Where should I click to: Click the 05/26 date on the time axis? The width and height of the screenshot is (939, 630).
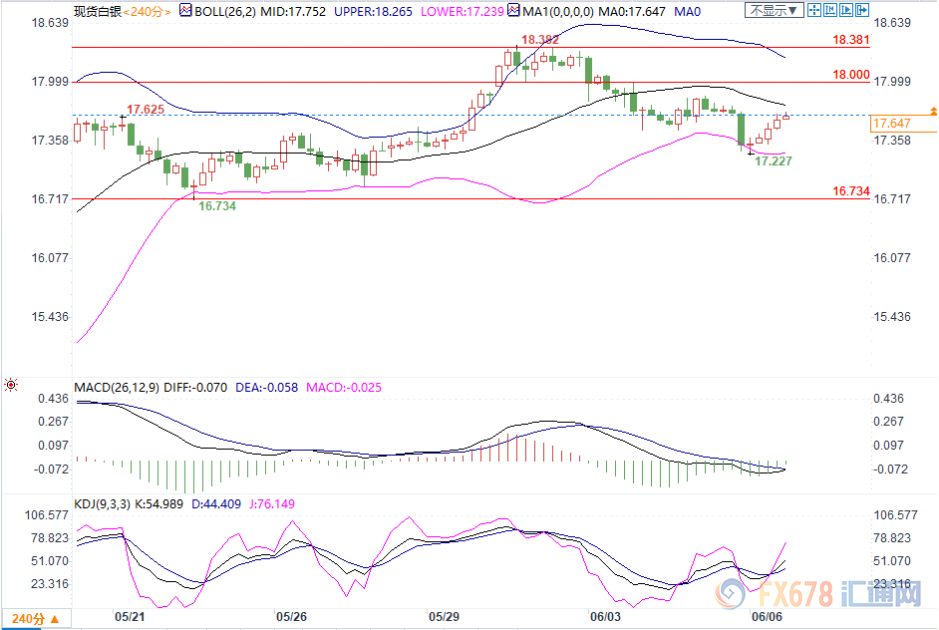coord(292,617)
